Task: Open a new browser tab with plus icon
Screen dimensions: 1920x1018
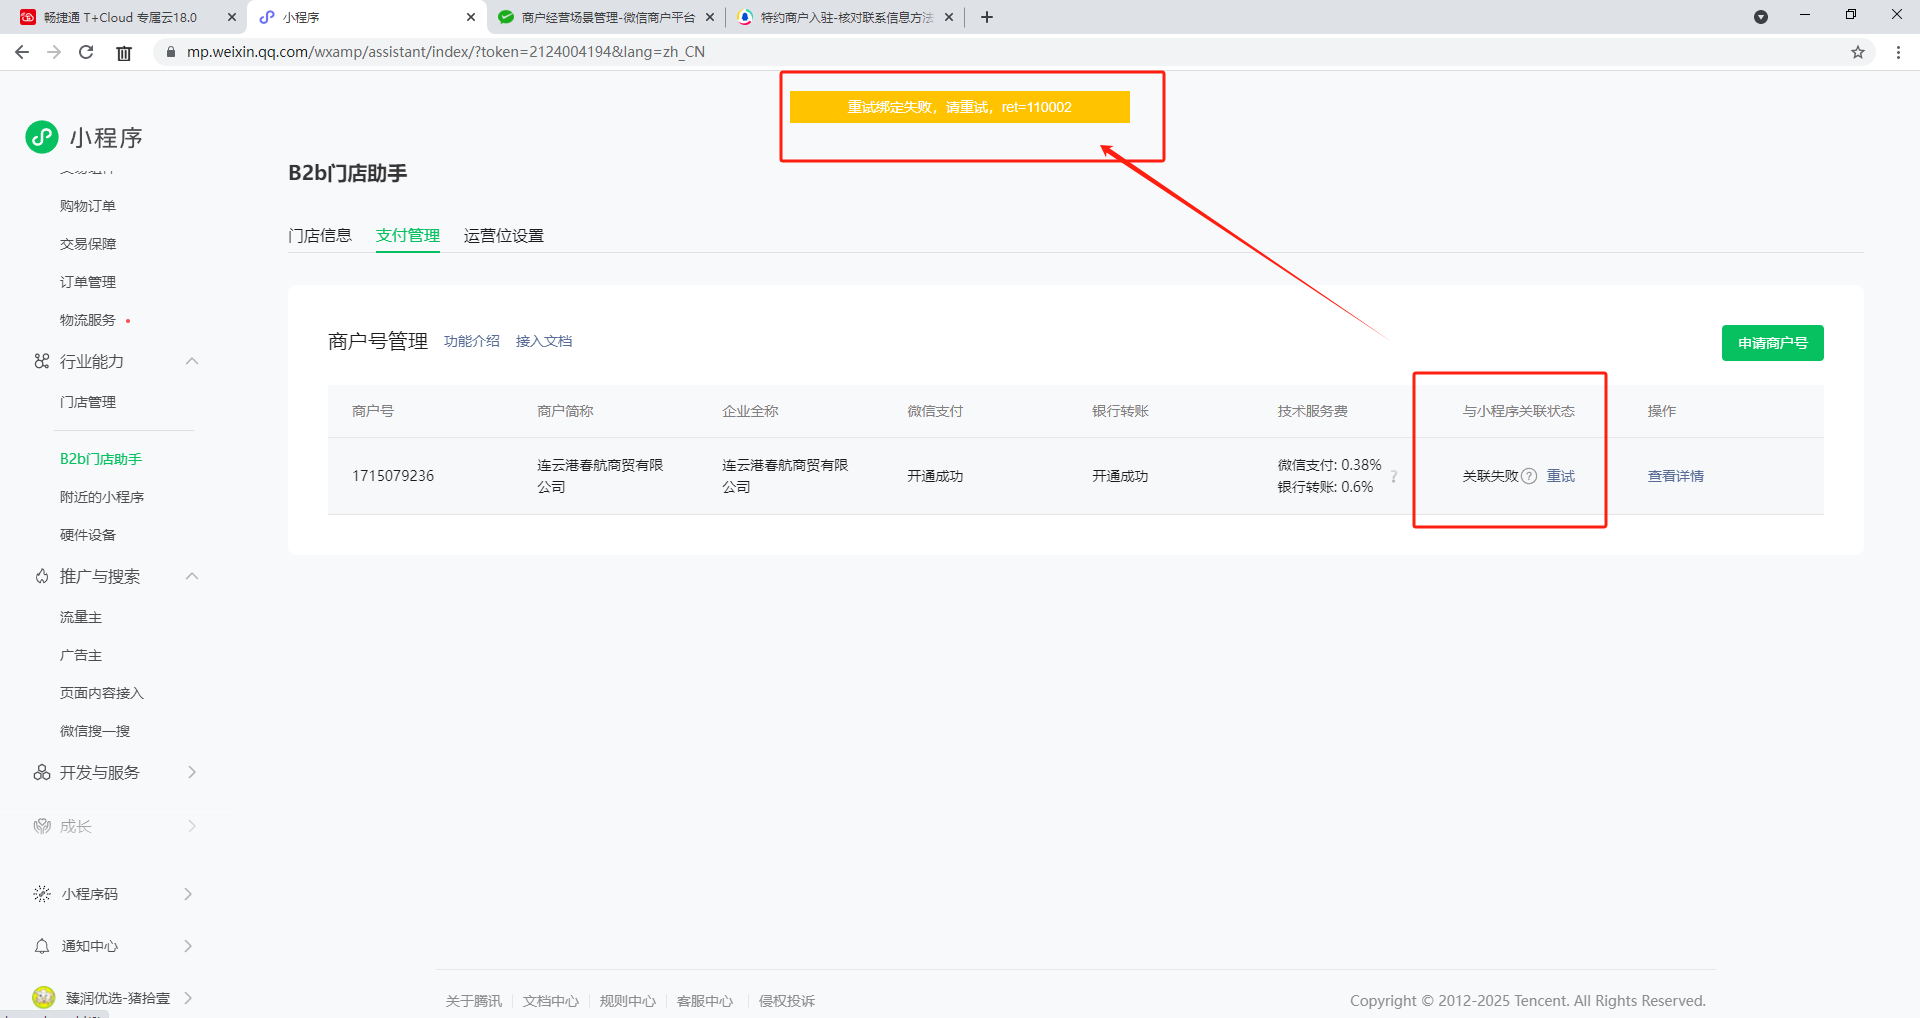Action: click(x=987, y=17)
